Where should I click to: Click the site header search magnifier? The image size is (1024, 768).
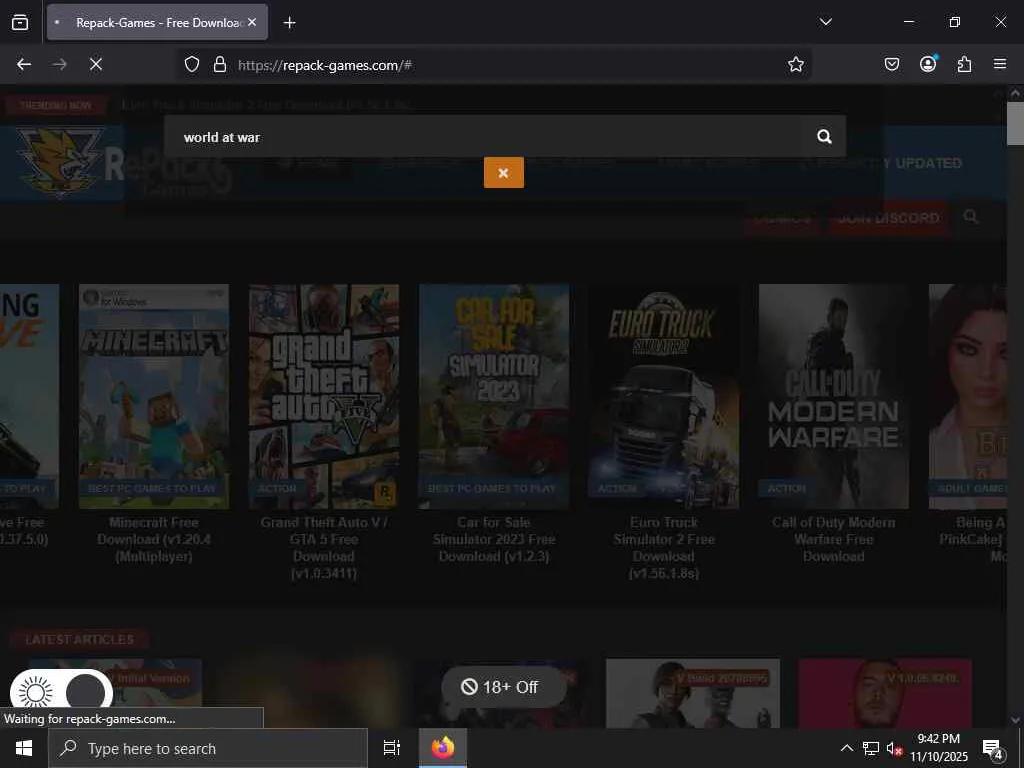point(971,217)
